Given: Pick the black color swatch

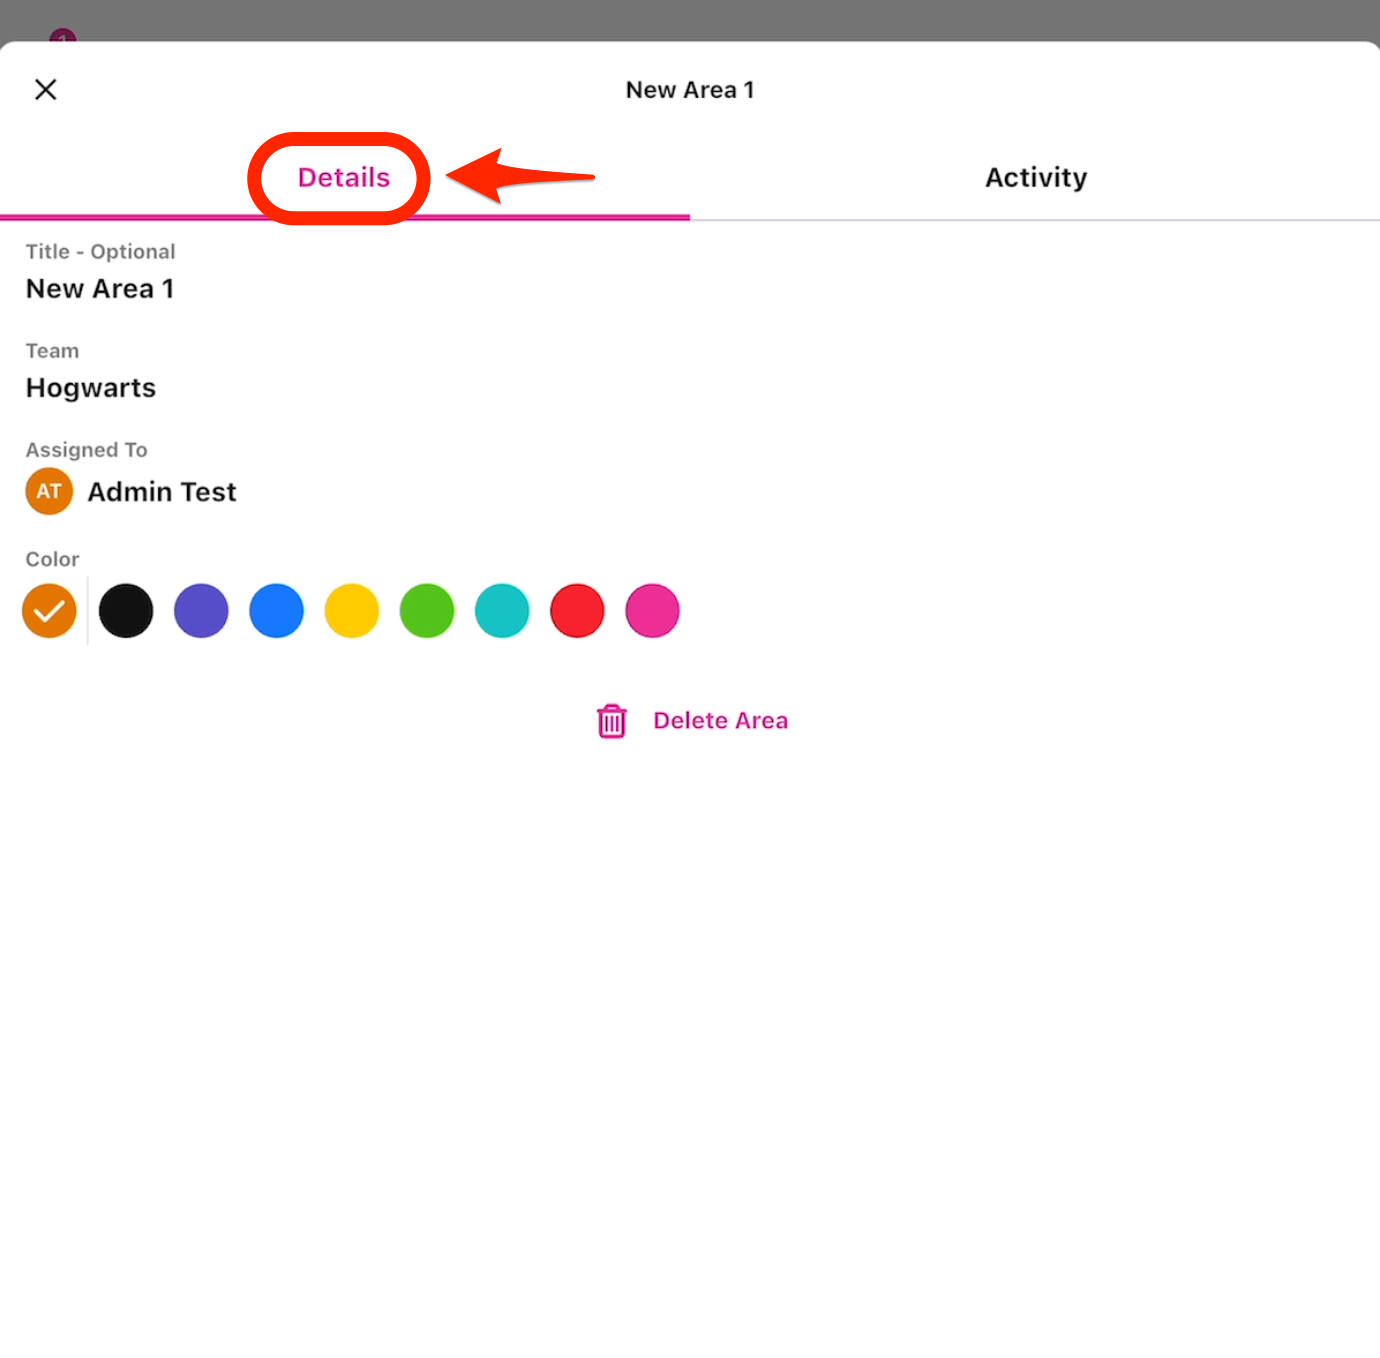Looking at the screenshot, I should pyautogui.click(x=126, y=611).
